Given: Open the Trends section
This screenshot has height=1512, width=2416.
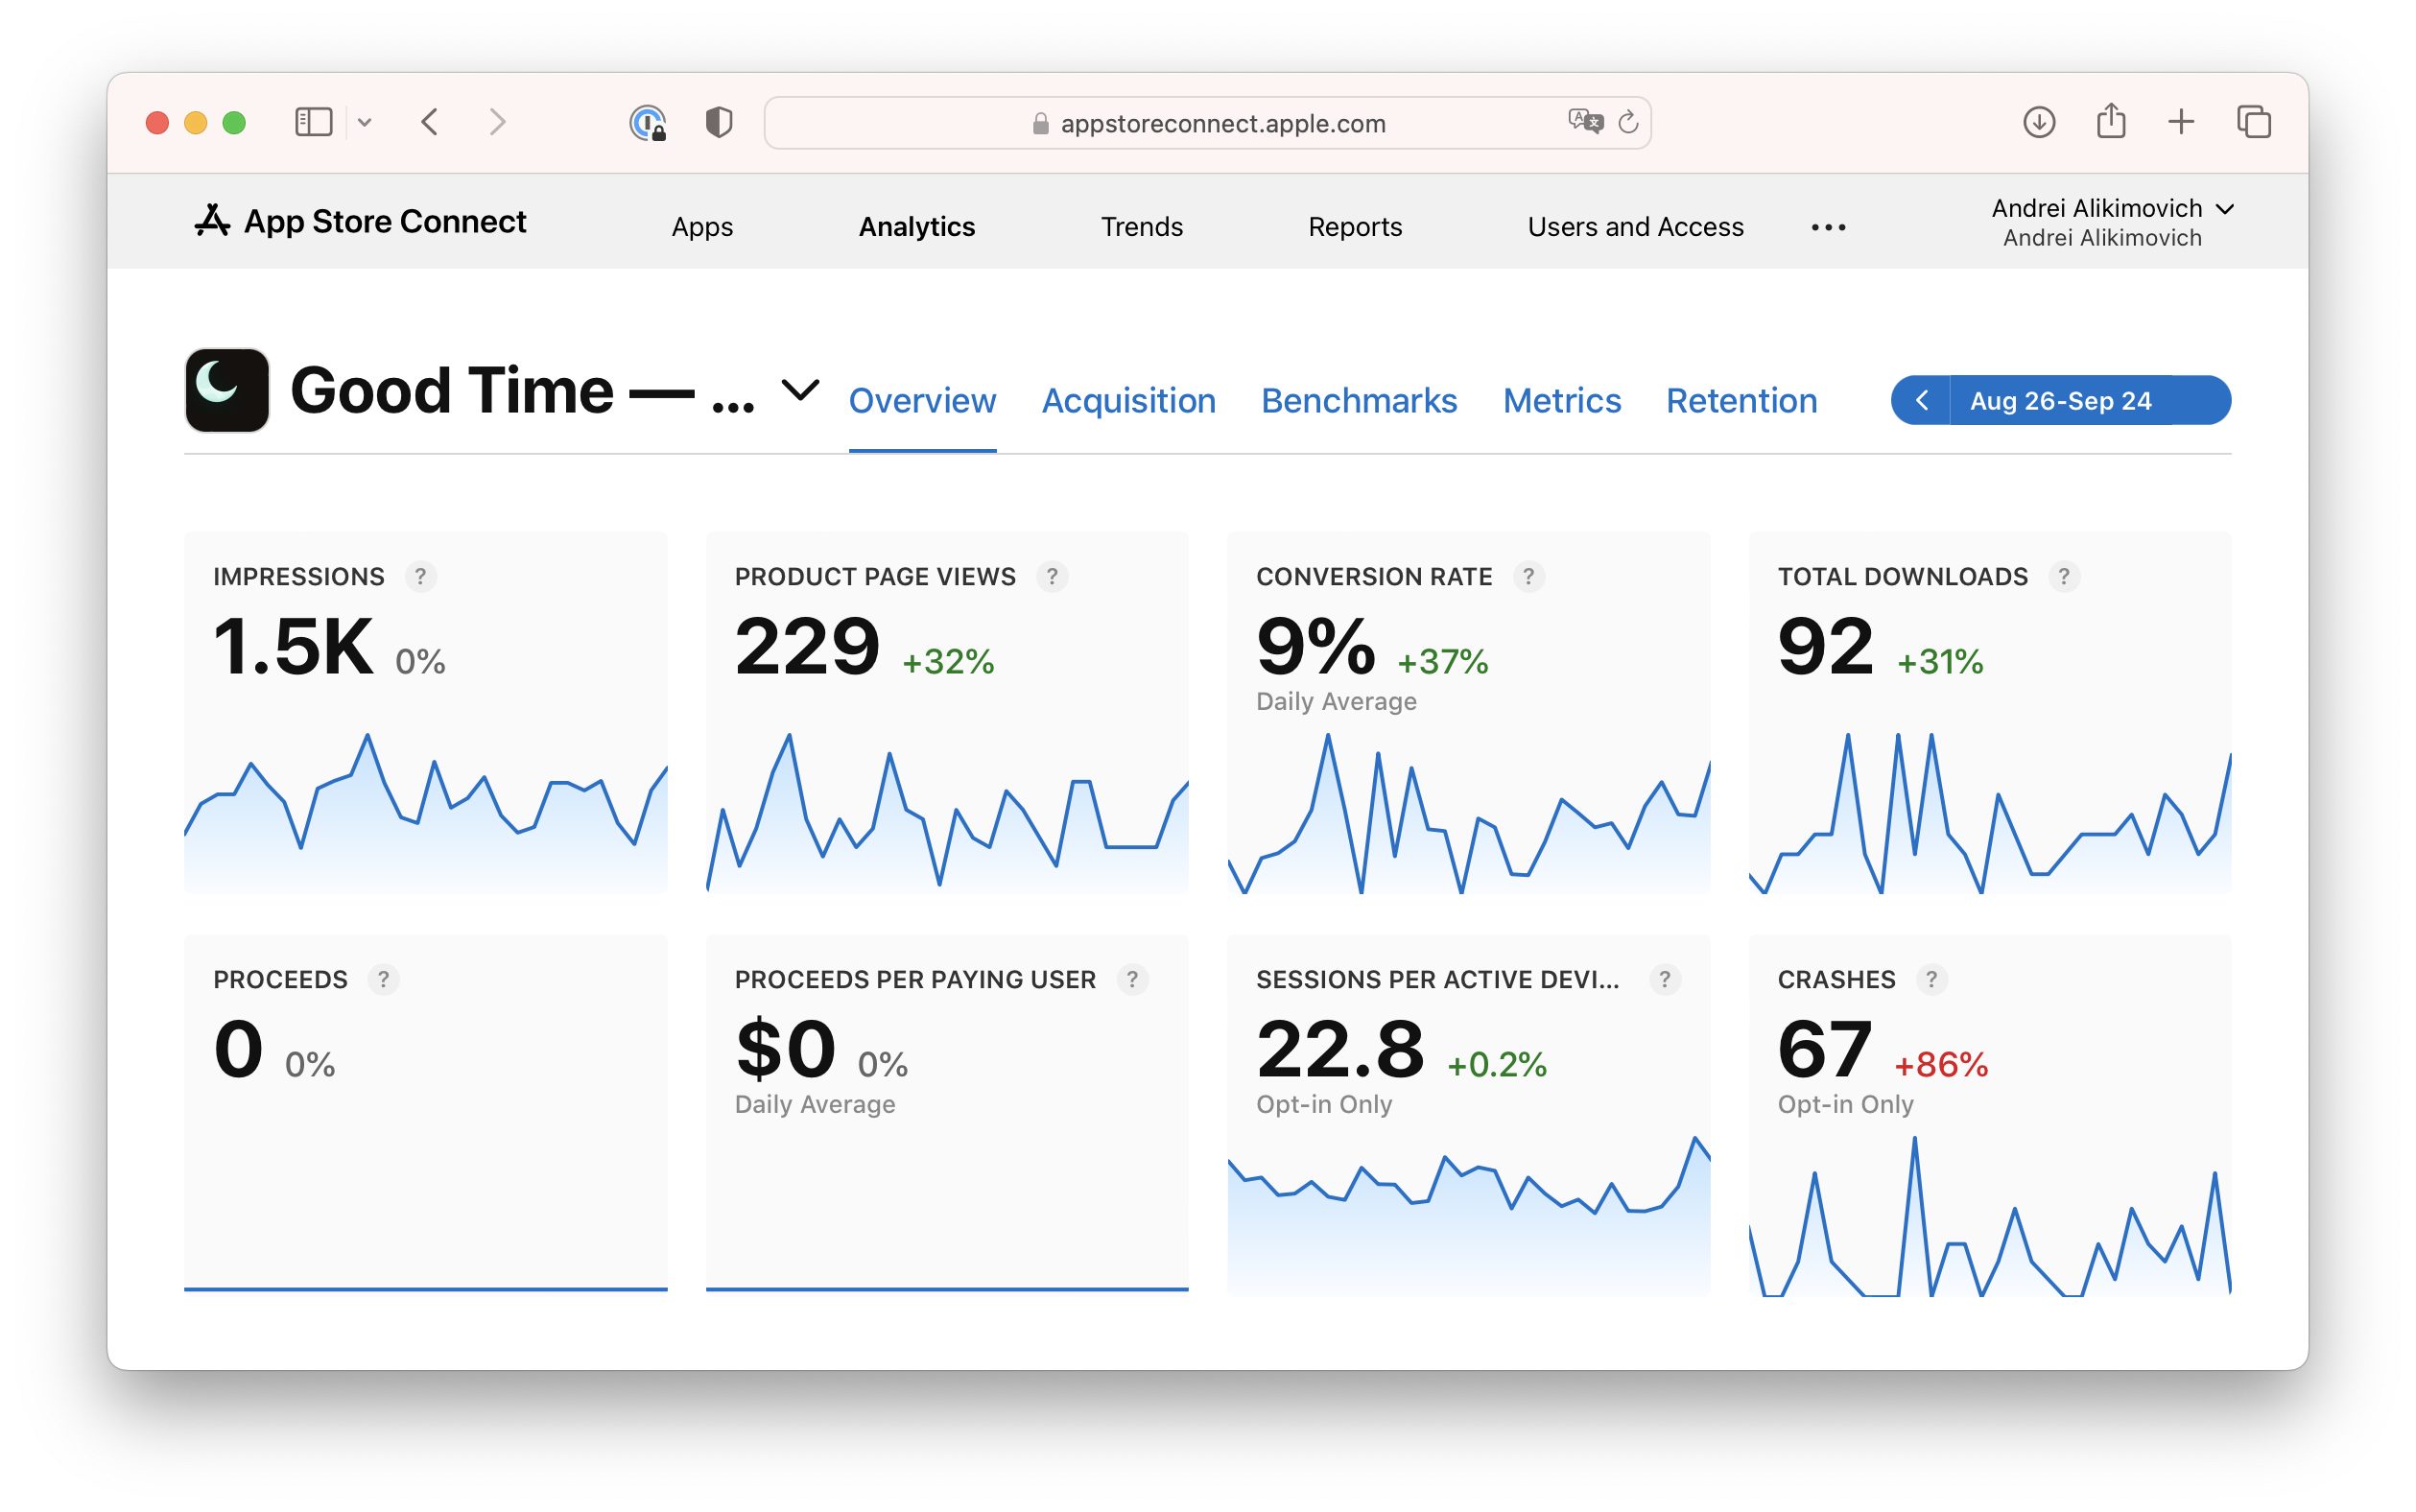Looking at the screenshot, I should (1142, 227).
